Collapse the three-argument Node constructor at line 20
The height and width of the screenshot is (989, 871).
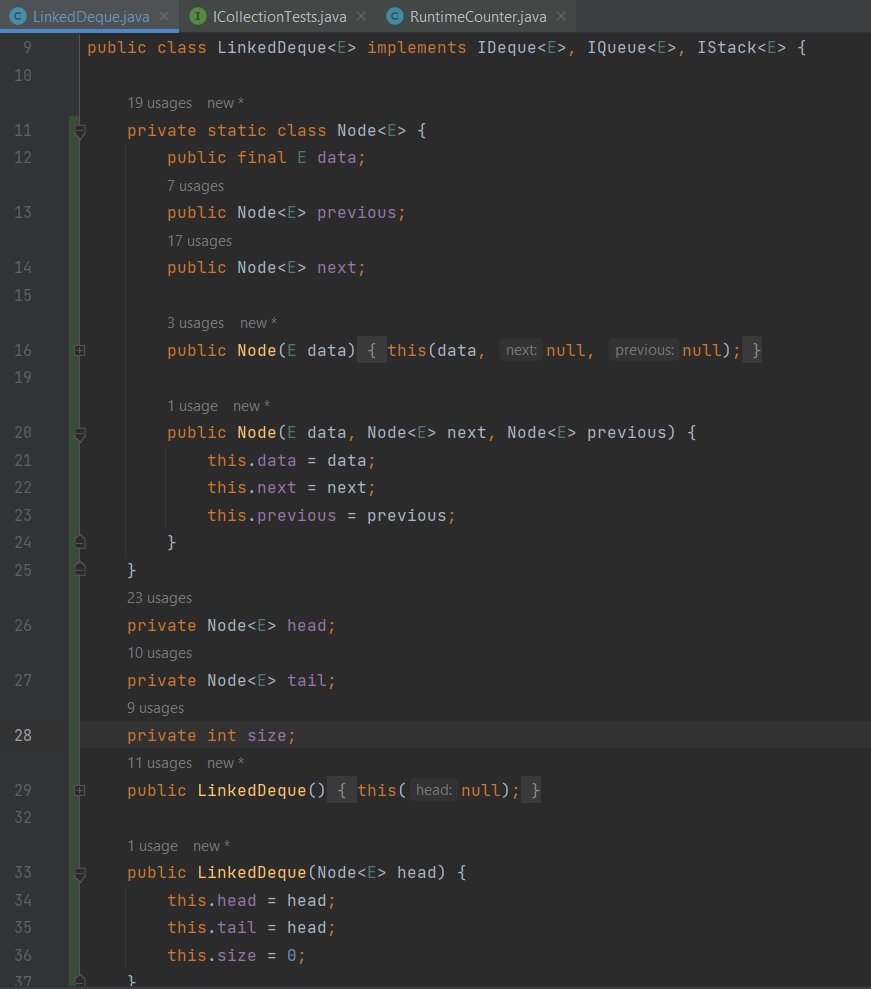tap(80, 433)
